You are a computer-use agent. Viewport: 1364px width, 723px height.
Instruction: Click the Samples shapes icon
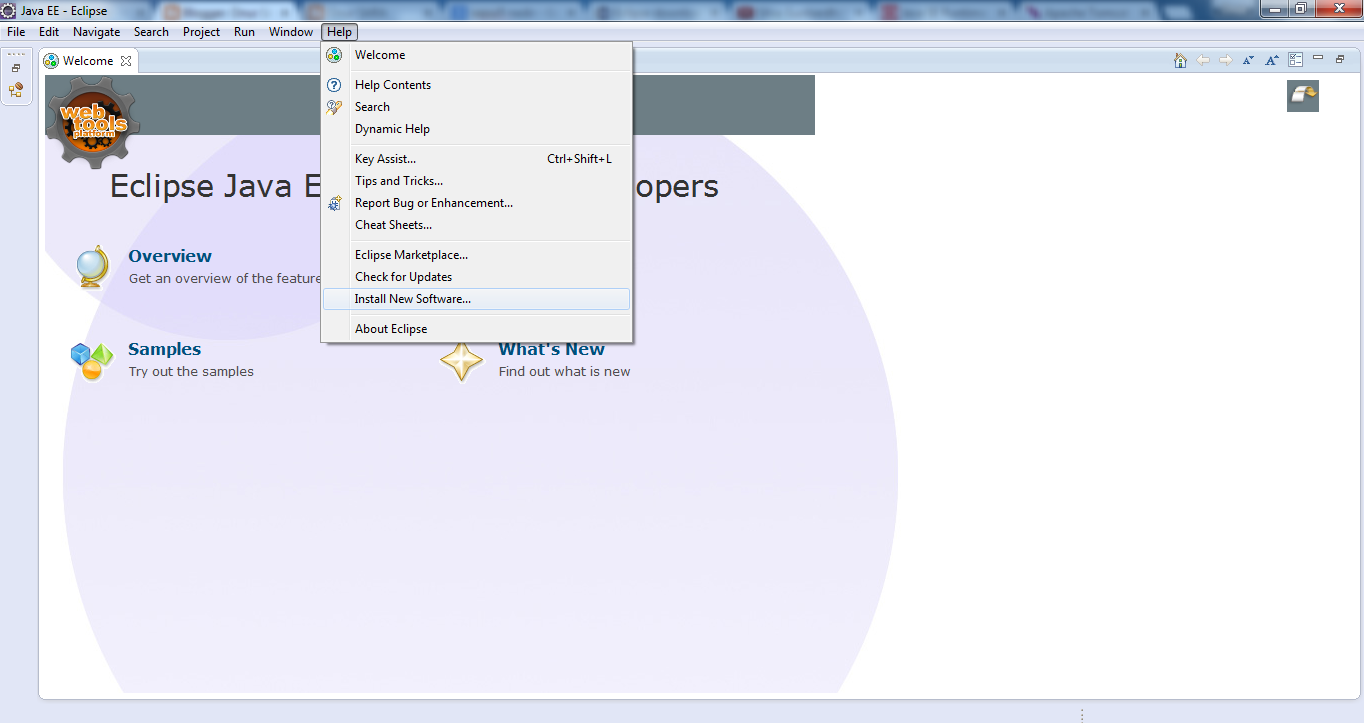click(x=92, y=361)
